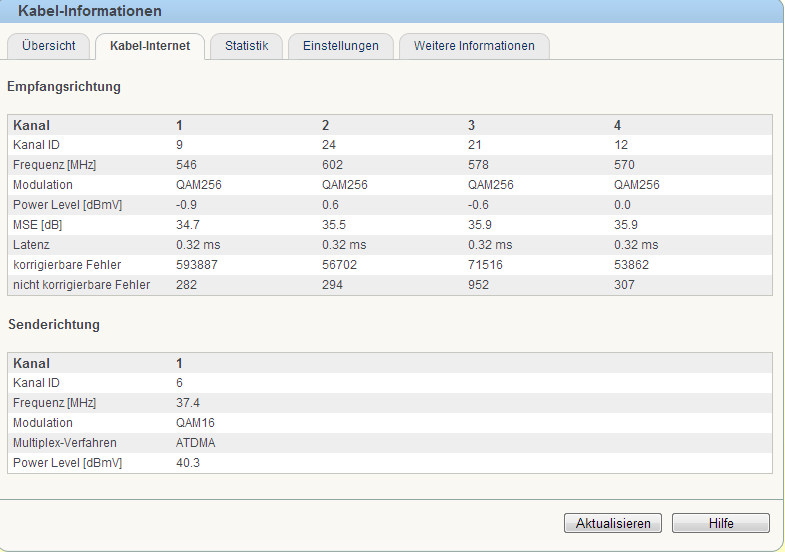Select downstream frequency value 578

[x=478, y=165]
